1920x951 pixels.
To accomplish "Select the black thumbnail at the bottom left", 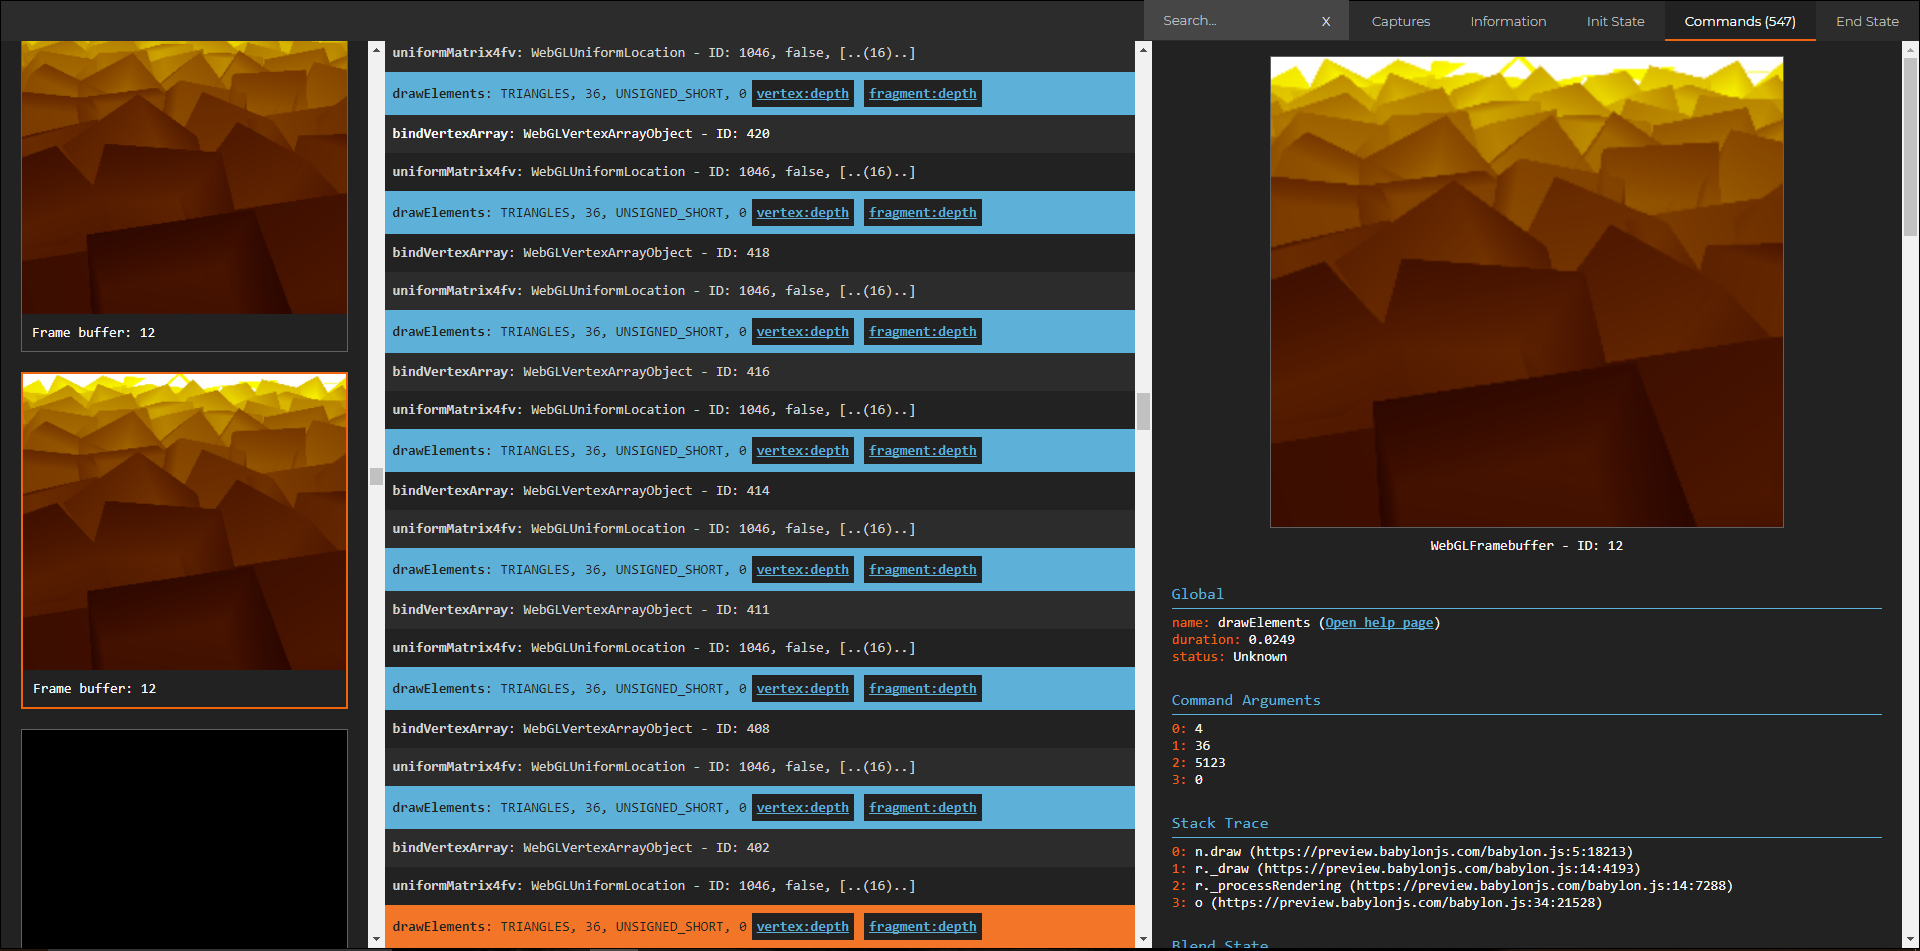I will pyautogui.click(x=184, y=838).
